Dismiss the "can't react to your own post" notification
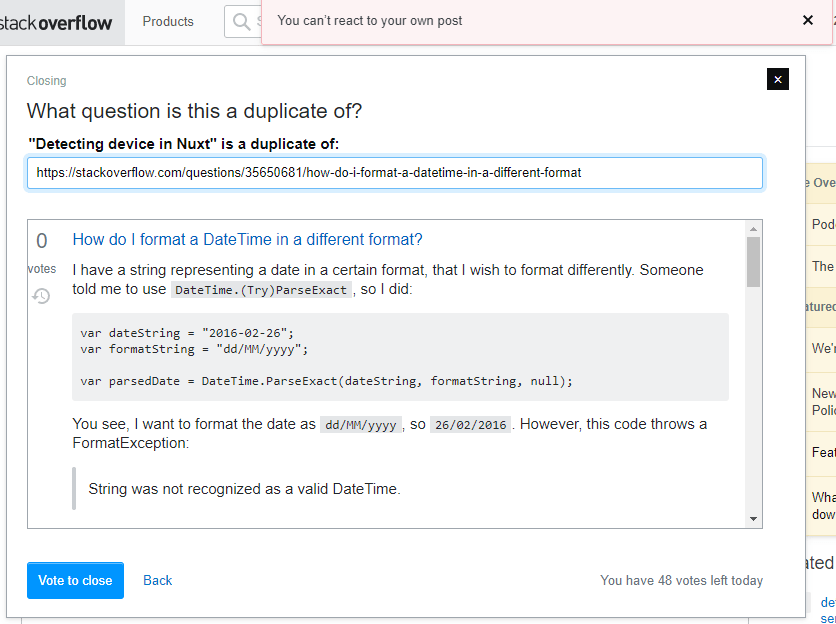Screen dimensions: 836x624 tap(808, 20)
